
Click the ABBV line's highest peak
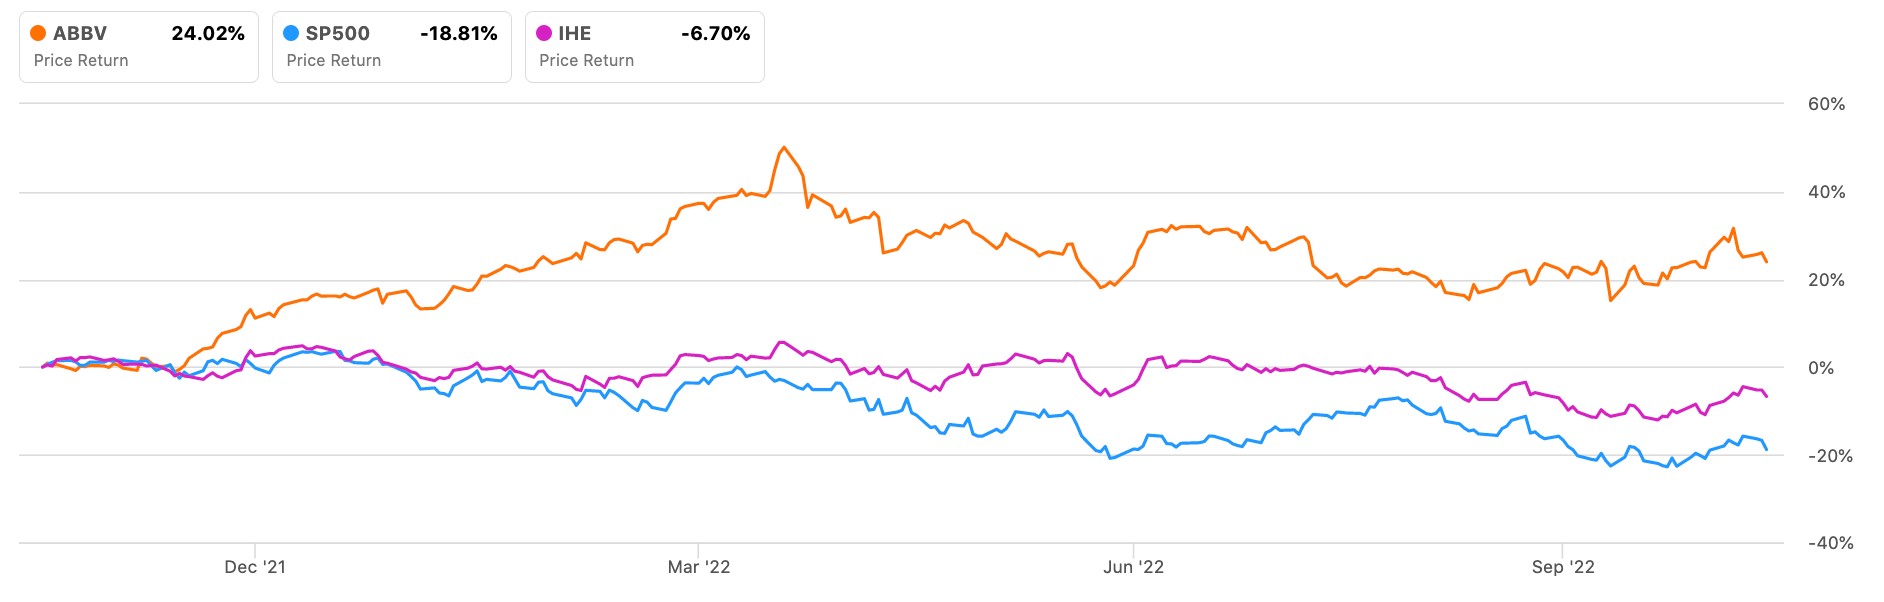coord(784,148)
